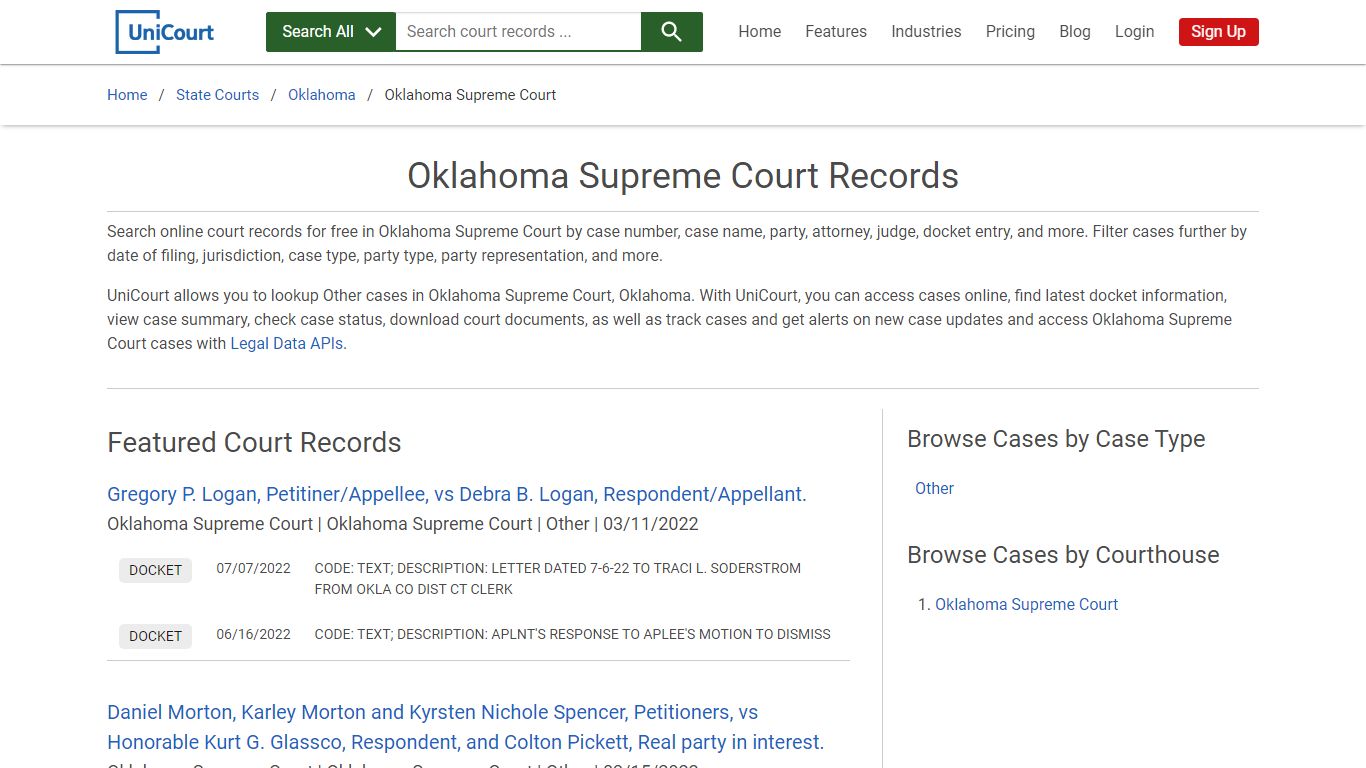This screenshot has height=768, width=1366.
Task: Select the letter to Traci L. Soderstrom docket text
Action: point(558,579)
